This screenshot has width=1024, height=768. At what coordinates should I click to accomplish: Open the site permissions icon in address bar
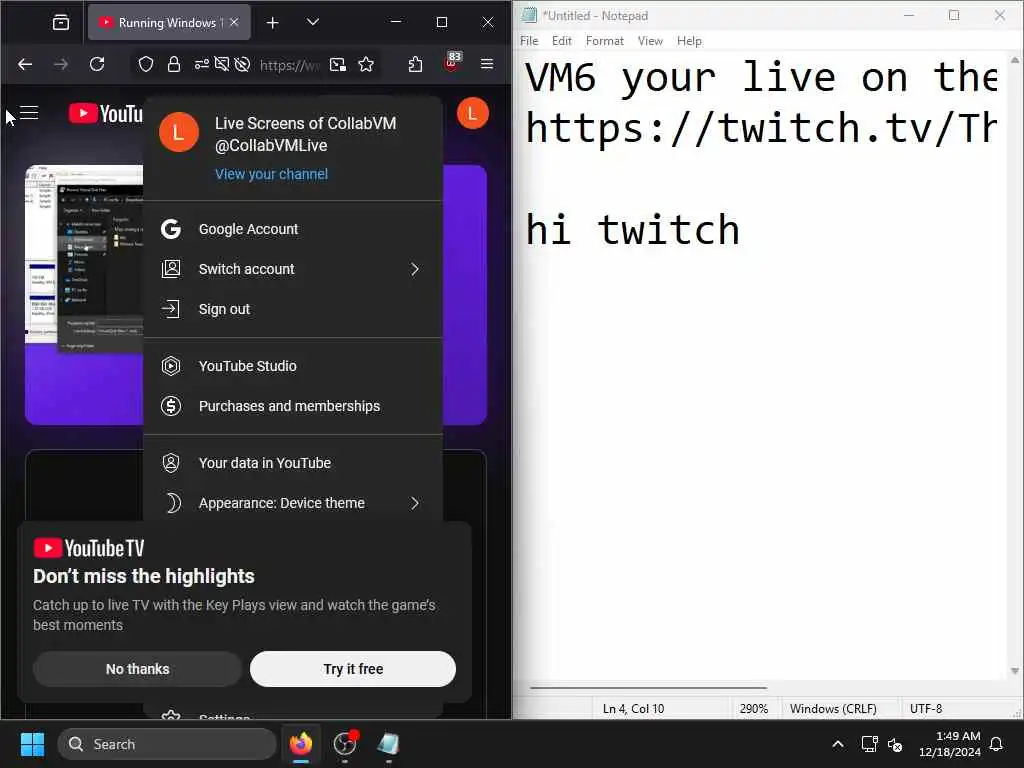[x=202, y=64]
